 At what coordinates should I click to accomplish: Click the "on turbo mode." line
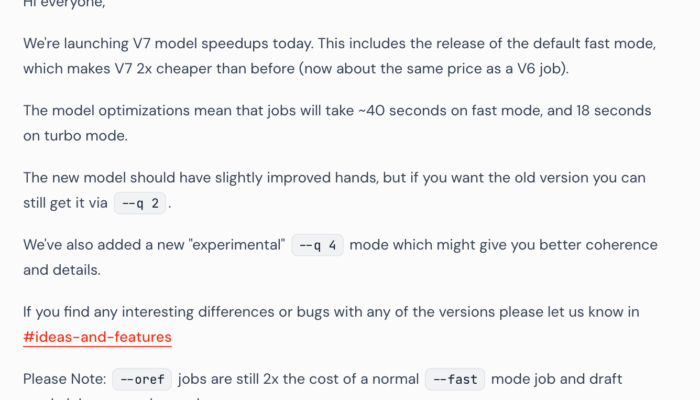[75, 136]
